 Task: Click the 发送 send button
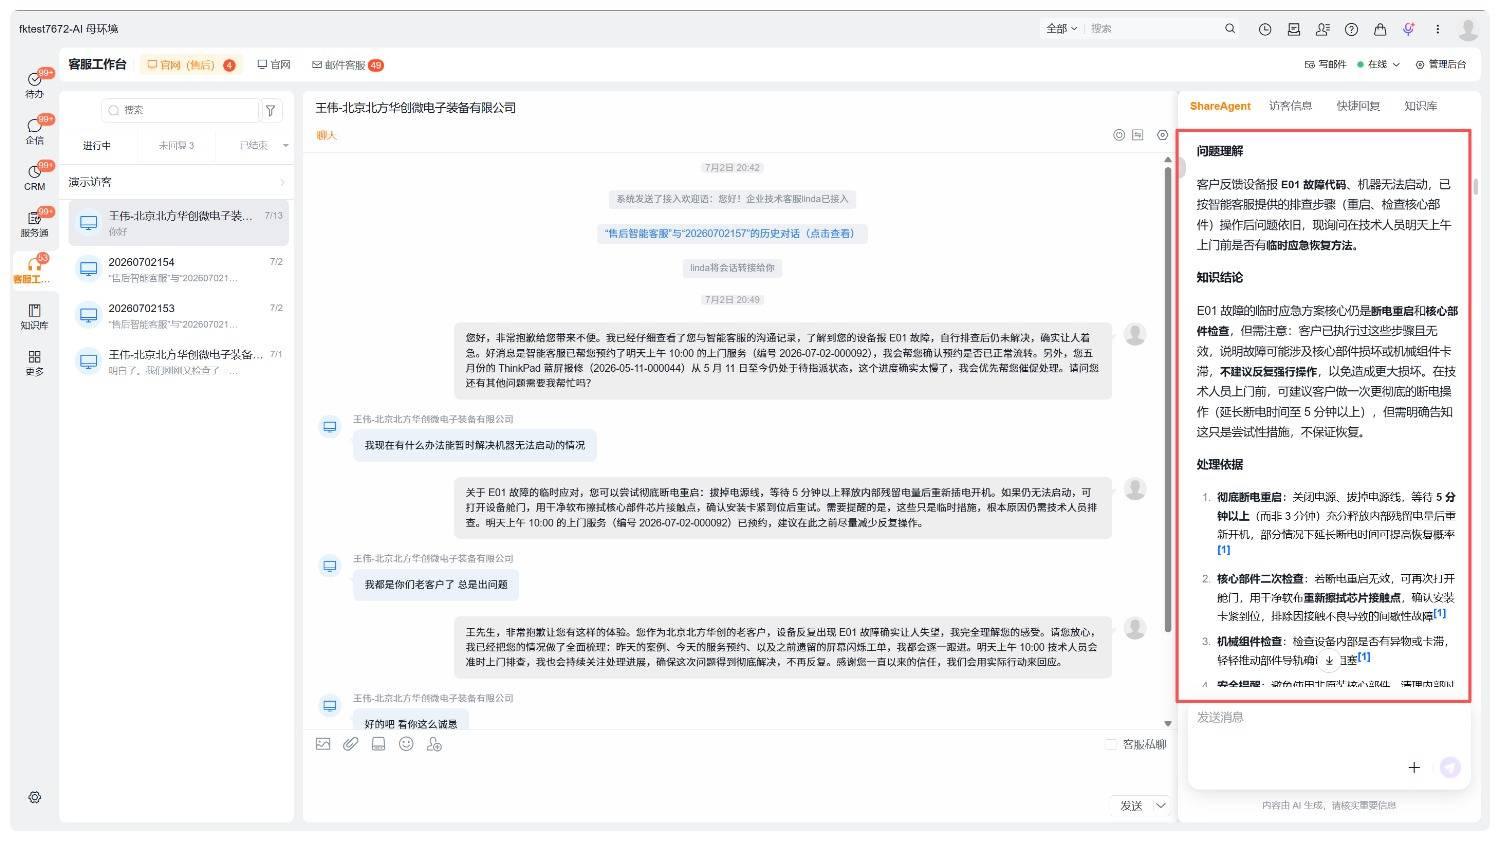click(x=1131, y=806)
